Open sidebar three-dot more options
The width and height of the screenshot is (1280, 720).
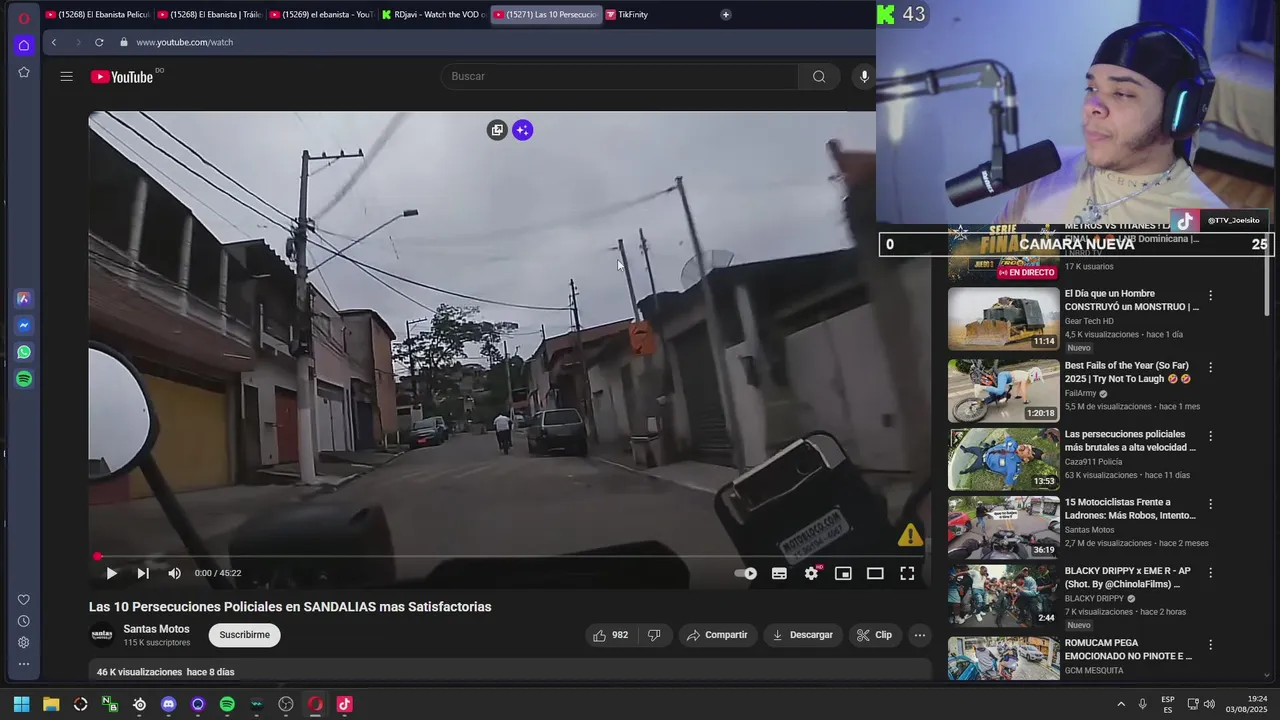[x=24, y=664]
